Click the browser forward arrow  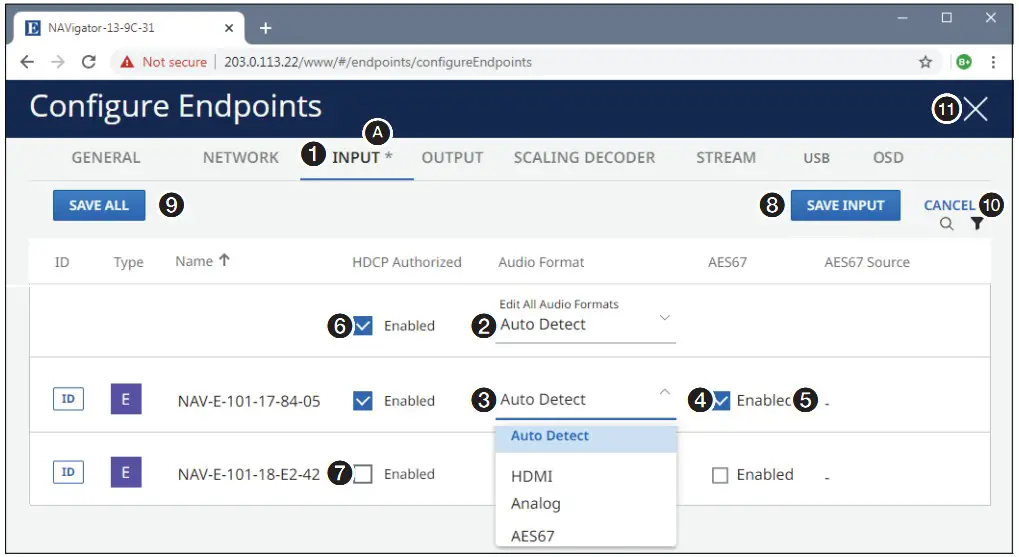(58, 62)
